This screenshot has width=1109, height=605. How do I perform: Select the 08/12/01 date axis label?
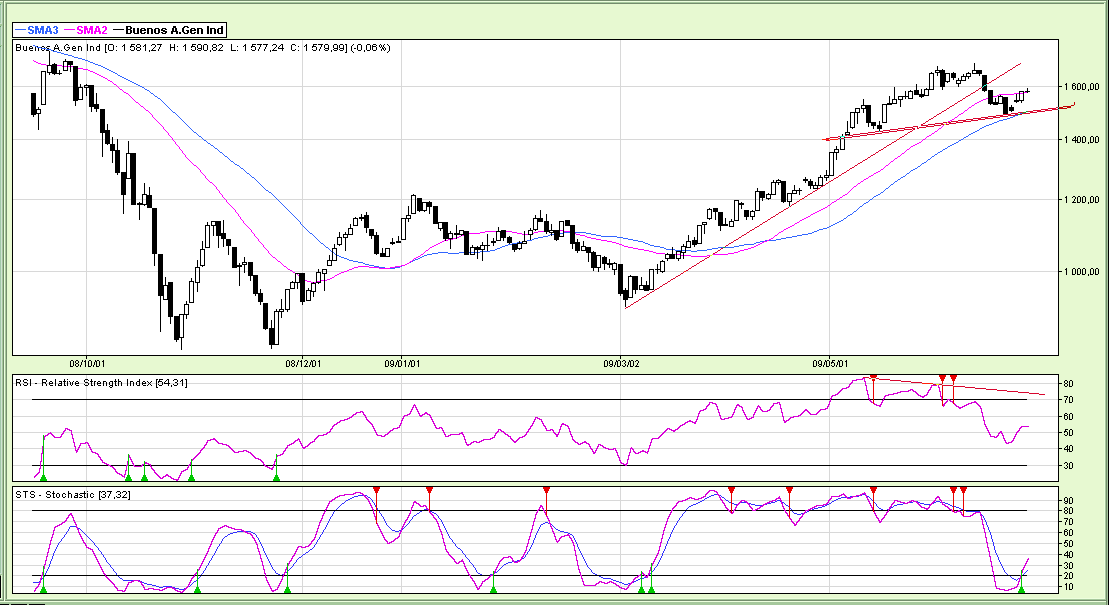pos(303,364)
